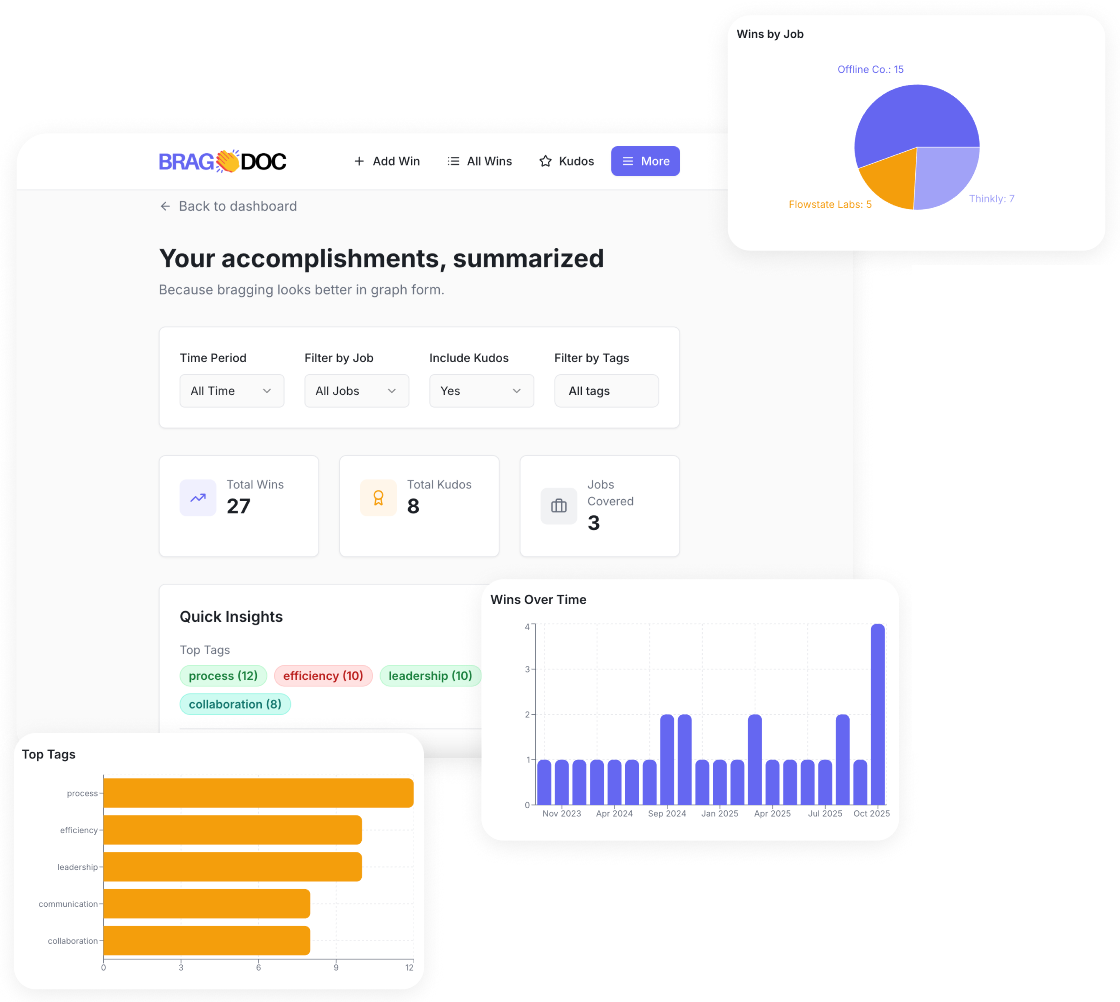Click the plus icon next to Add Win

click(358, 161)
